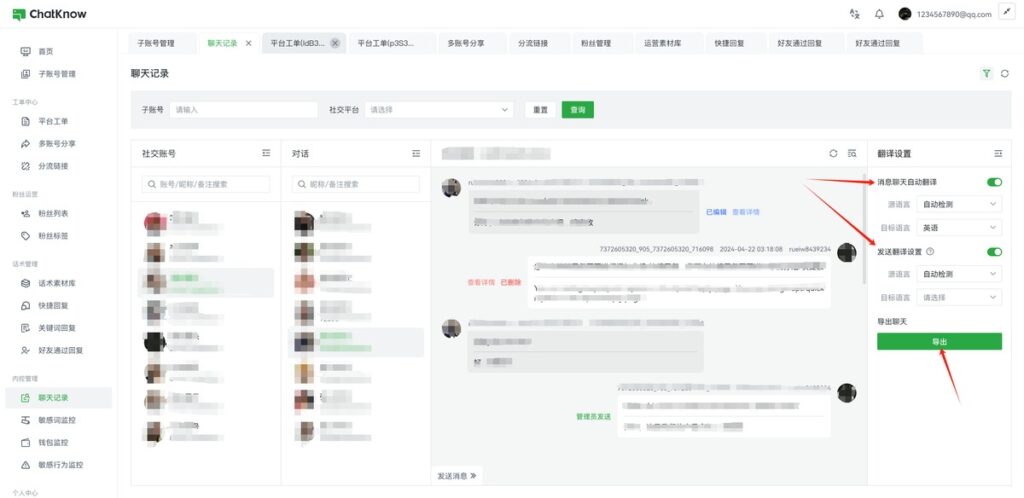Viewport: 1024px width, 498px height.
Task: Open the 社交平台 dropdown
Action: [438, 110]
